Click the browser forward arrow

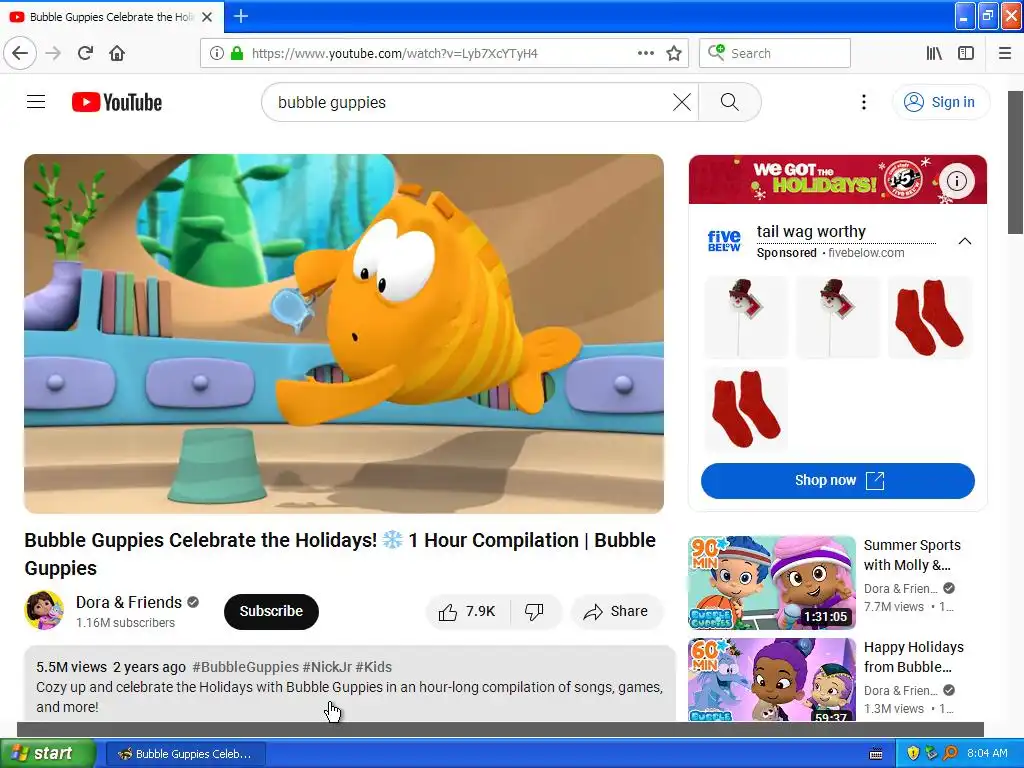[x=54, y=53]
